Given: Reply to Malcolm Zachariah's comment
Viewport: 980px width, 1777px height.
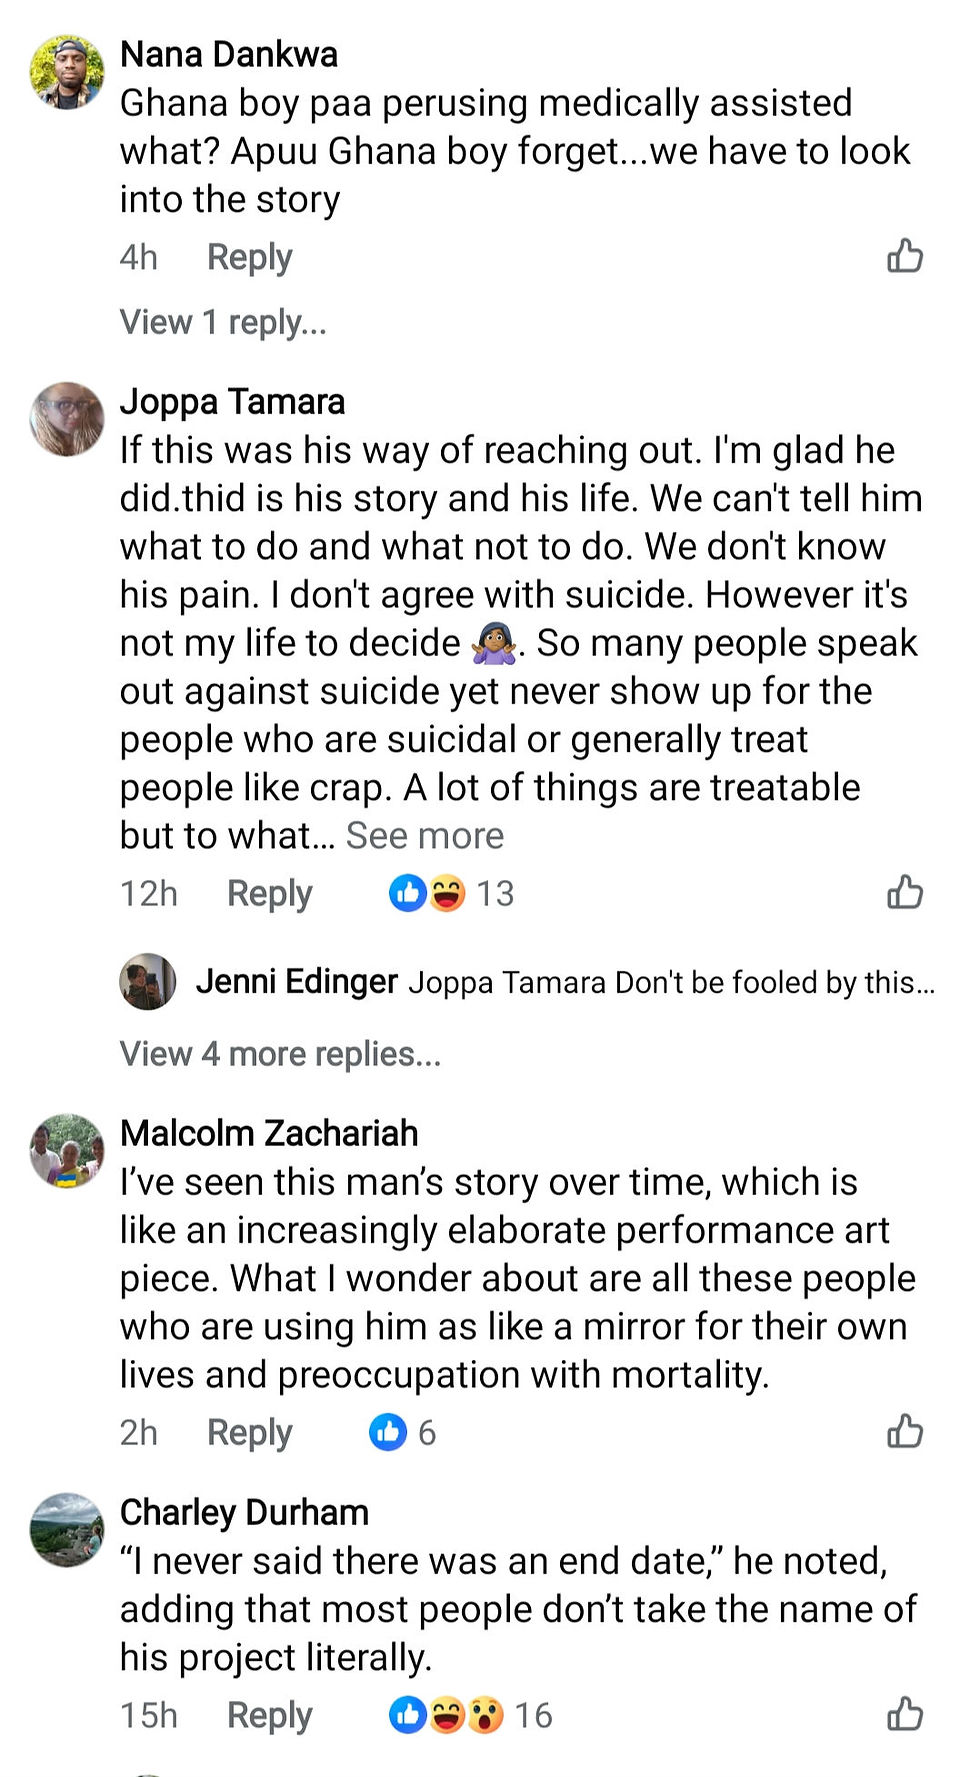Looking at the screenshot, I should pyautogui.click(x=249, y=1432).
